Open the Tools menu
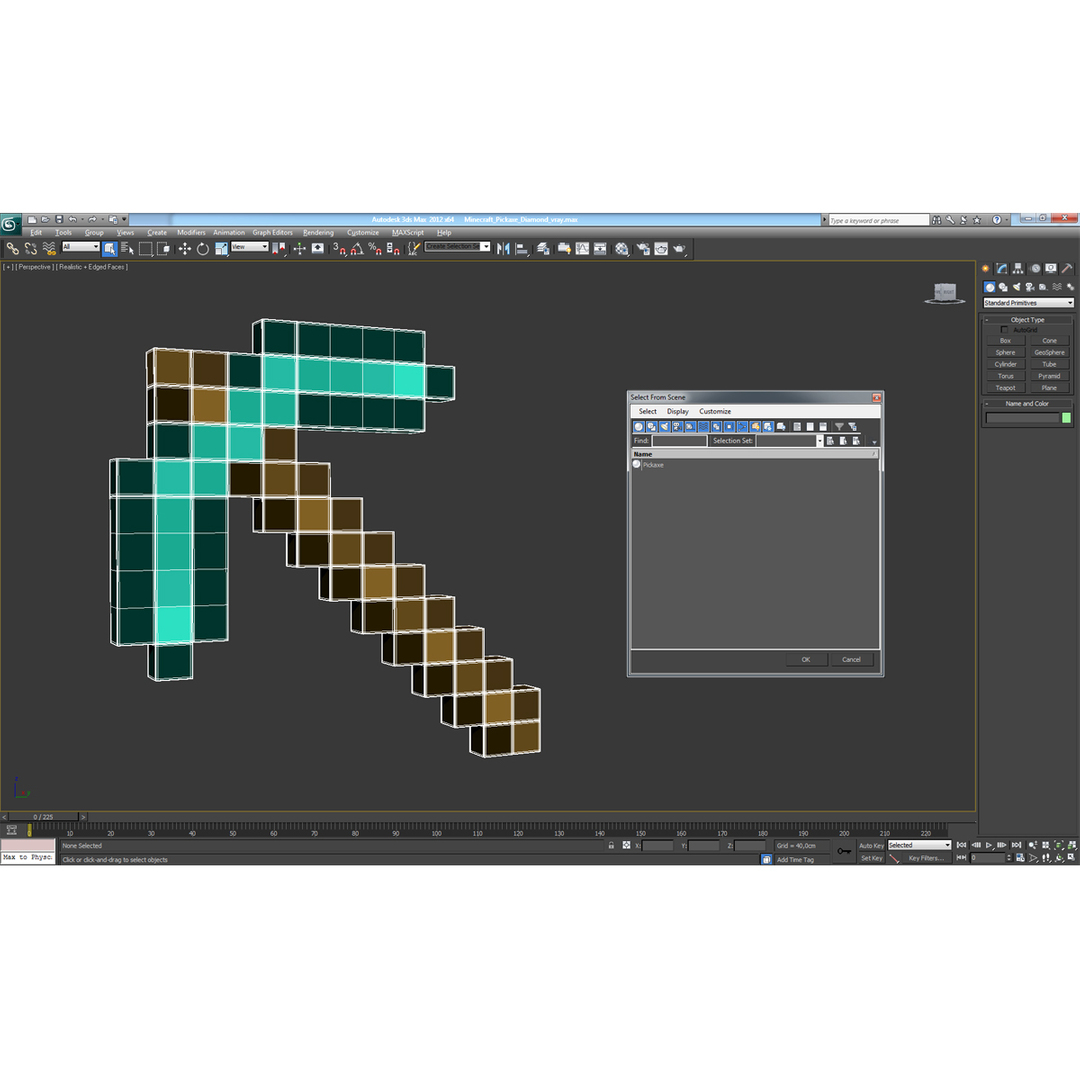This screenshot has height=1080, width=1080. click(x=63, y=233)
